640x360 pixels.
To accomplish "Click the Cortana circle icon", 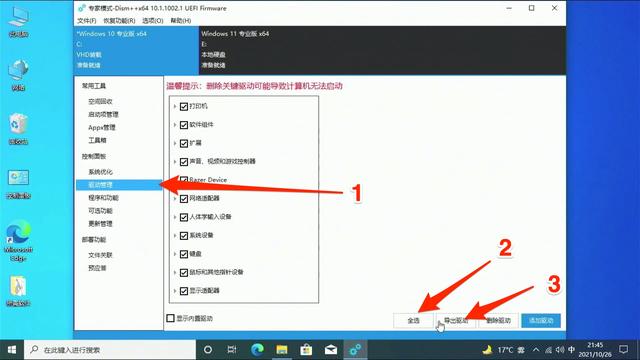I will pyautogui.click(x=208, y=350).
